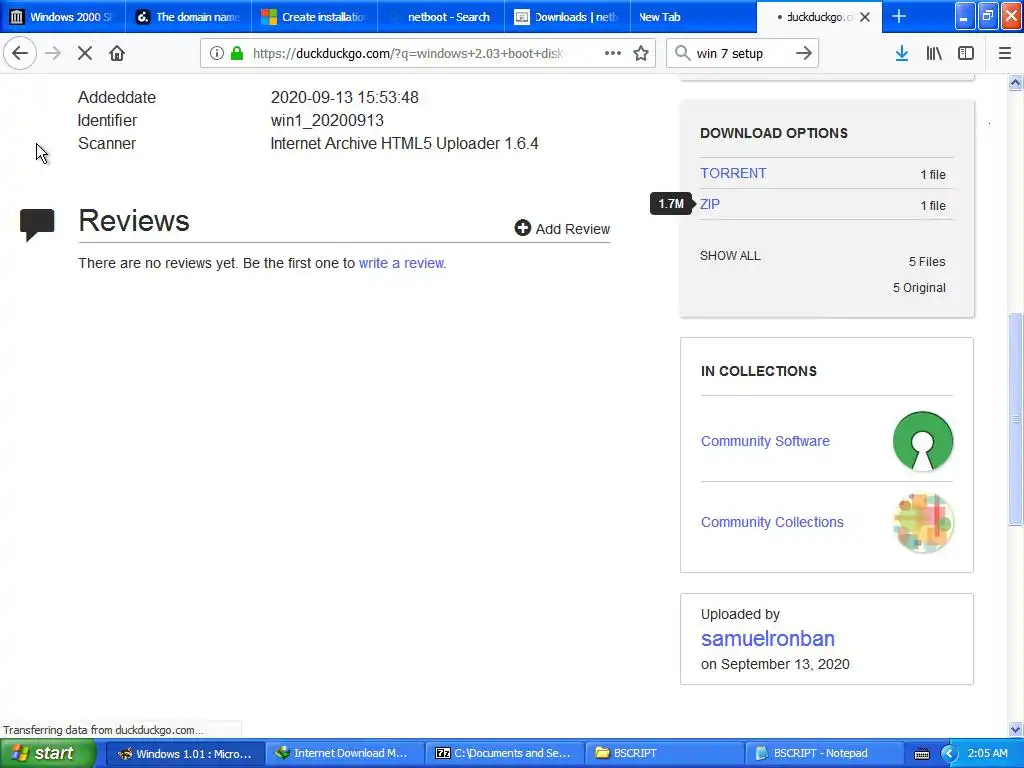Image resolution: width=1024 pixels, height=768 pixels.
Task: Close the duckduckgo tab
Action: 865,17
